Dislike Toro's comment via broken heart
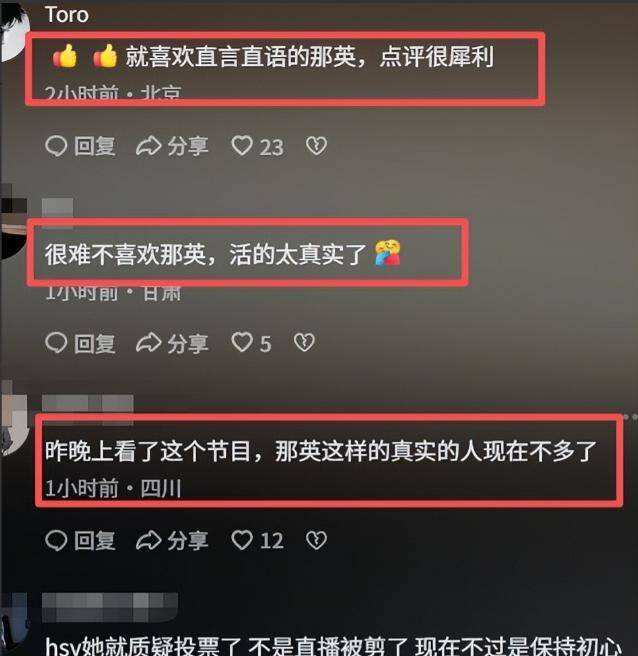The height and width of the screenshot is (656, 638). click(316, 146)
